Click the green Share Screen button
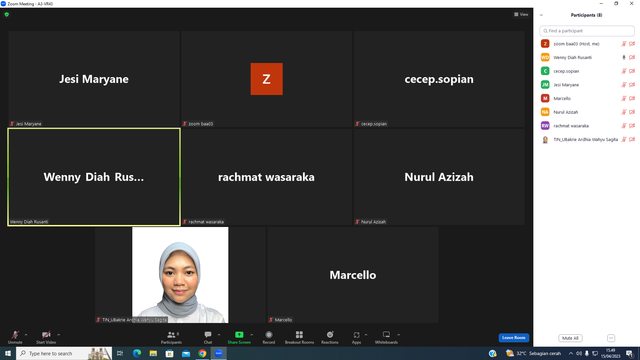Viewport: 640px width, 360px height. pyautogui.click(x=239, y=337)
